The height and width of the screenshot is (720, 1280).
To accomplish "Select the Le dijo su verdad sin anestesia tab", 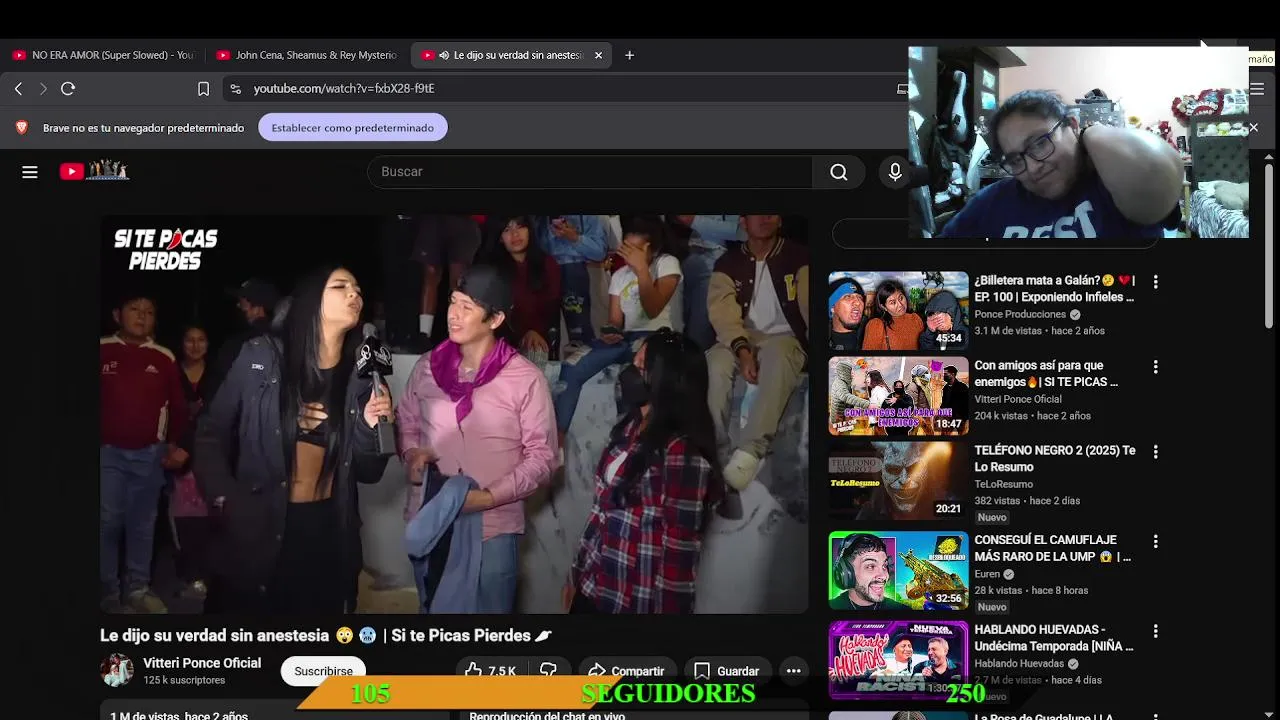I will click(510, 55).
